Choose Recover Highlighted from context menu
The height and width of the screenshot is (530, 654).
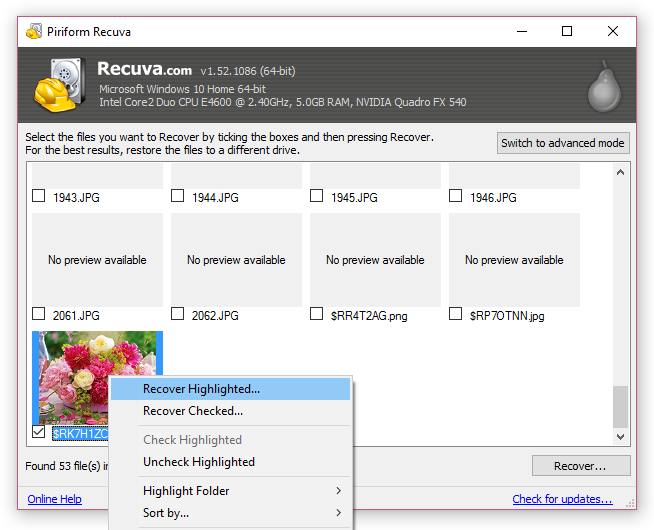(x=230, y=389)
